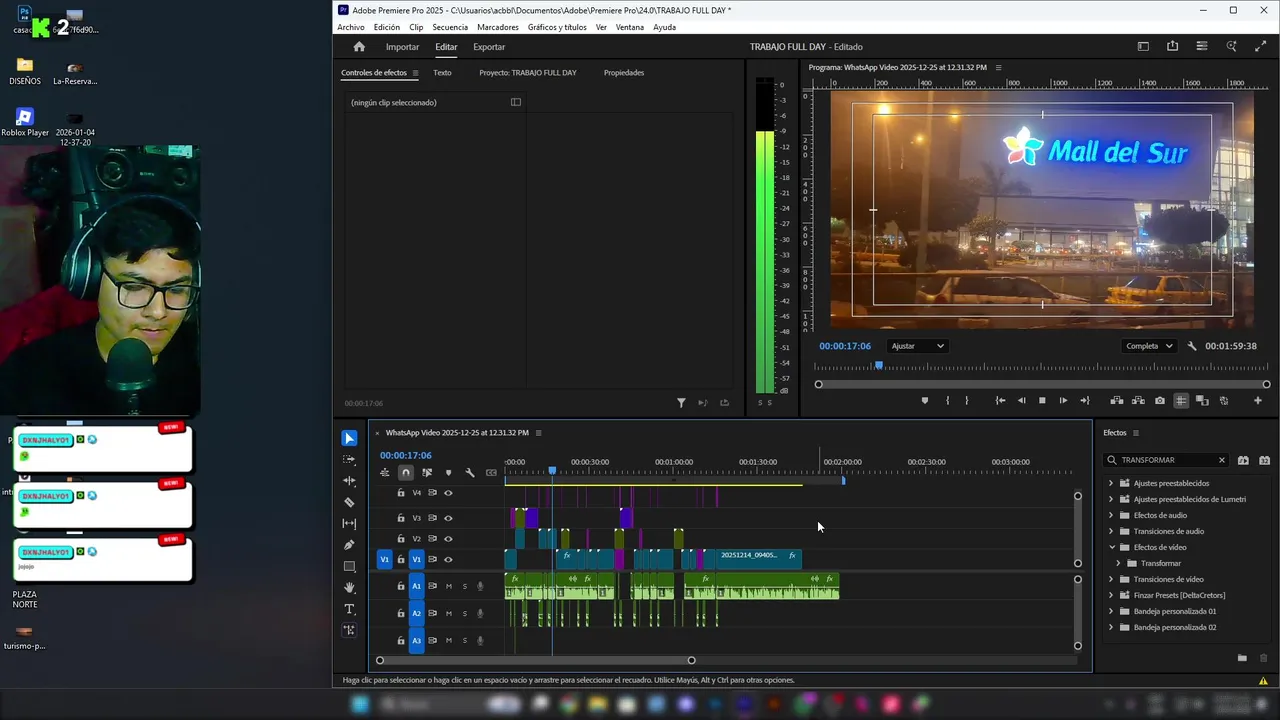Open the workspaces icon in header bar
The image size is (1280, 720).
1143,46
